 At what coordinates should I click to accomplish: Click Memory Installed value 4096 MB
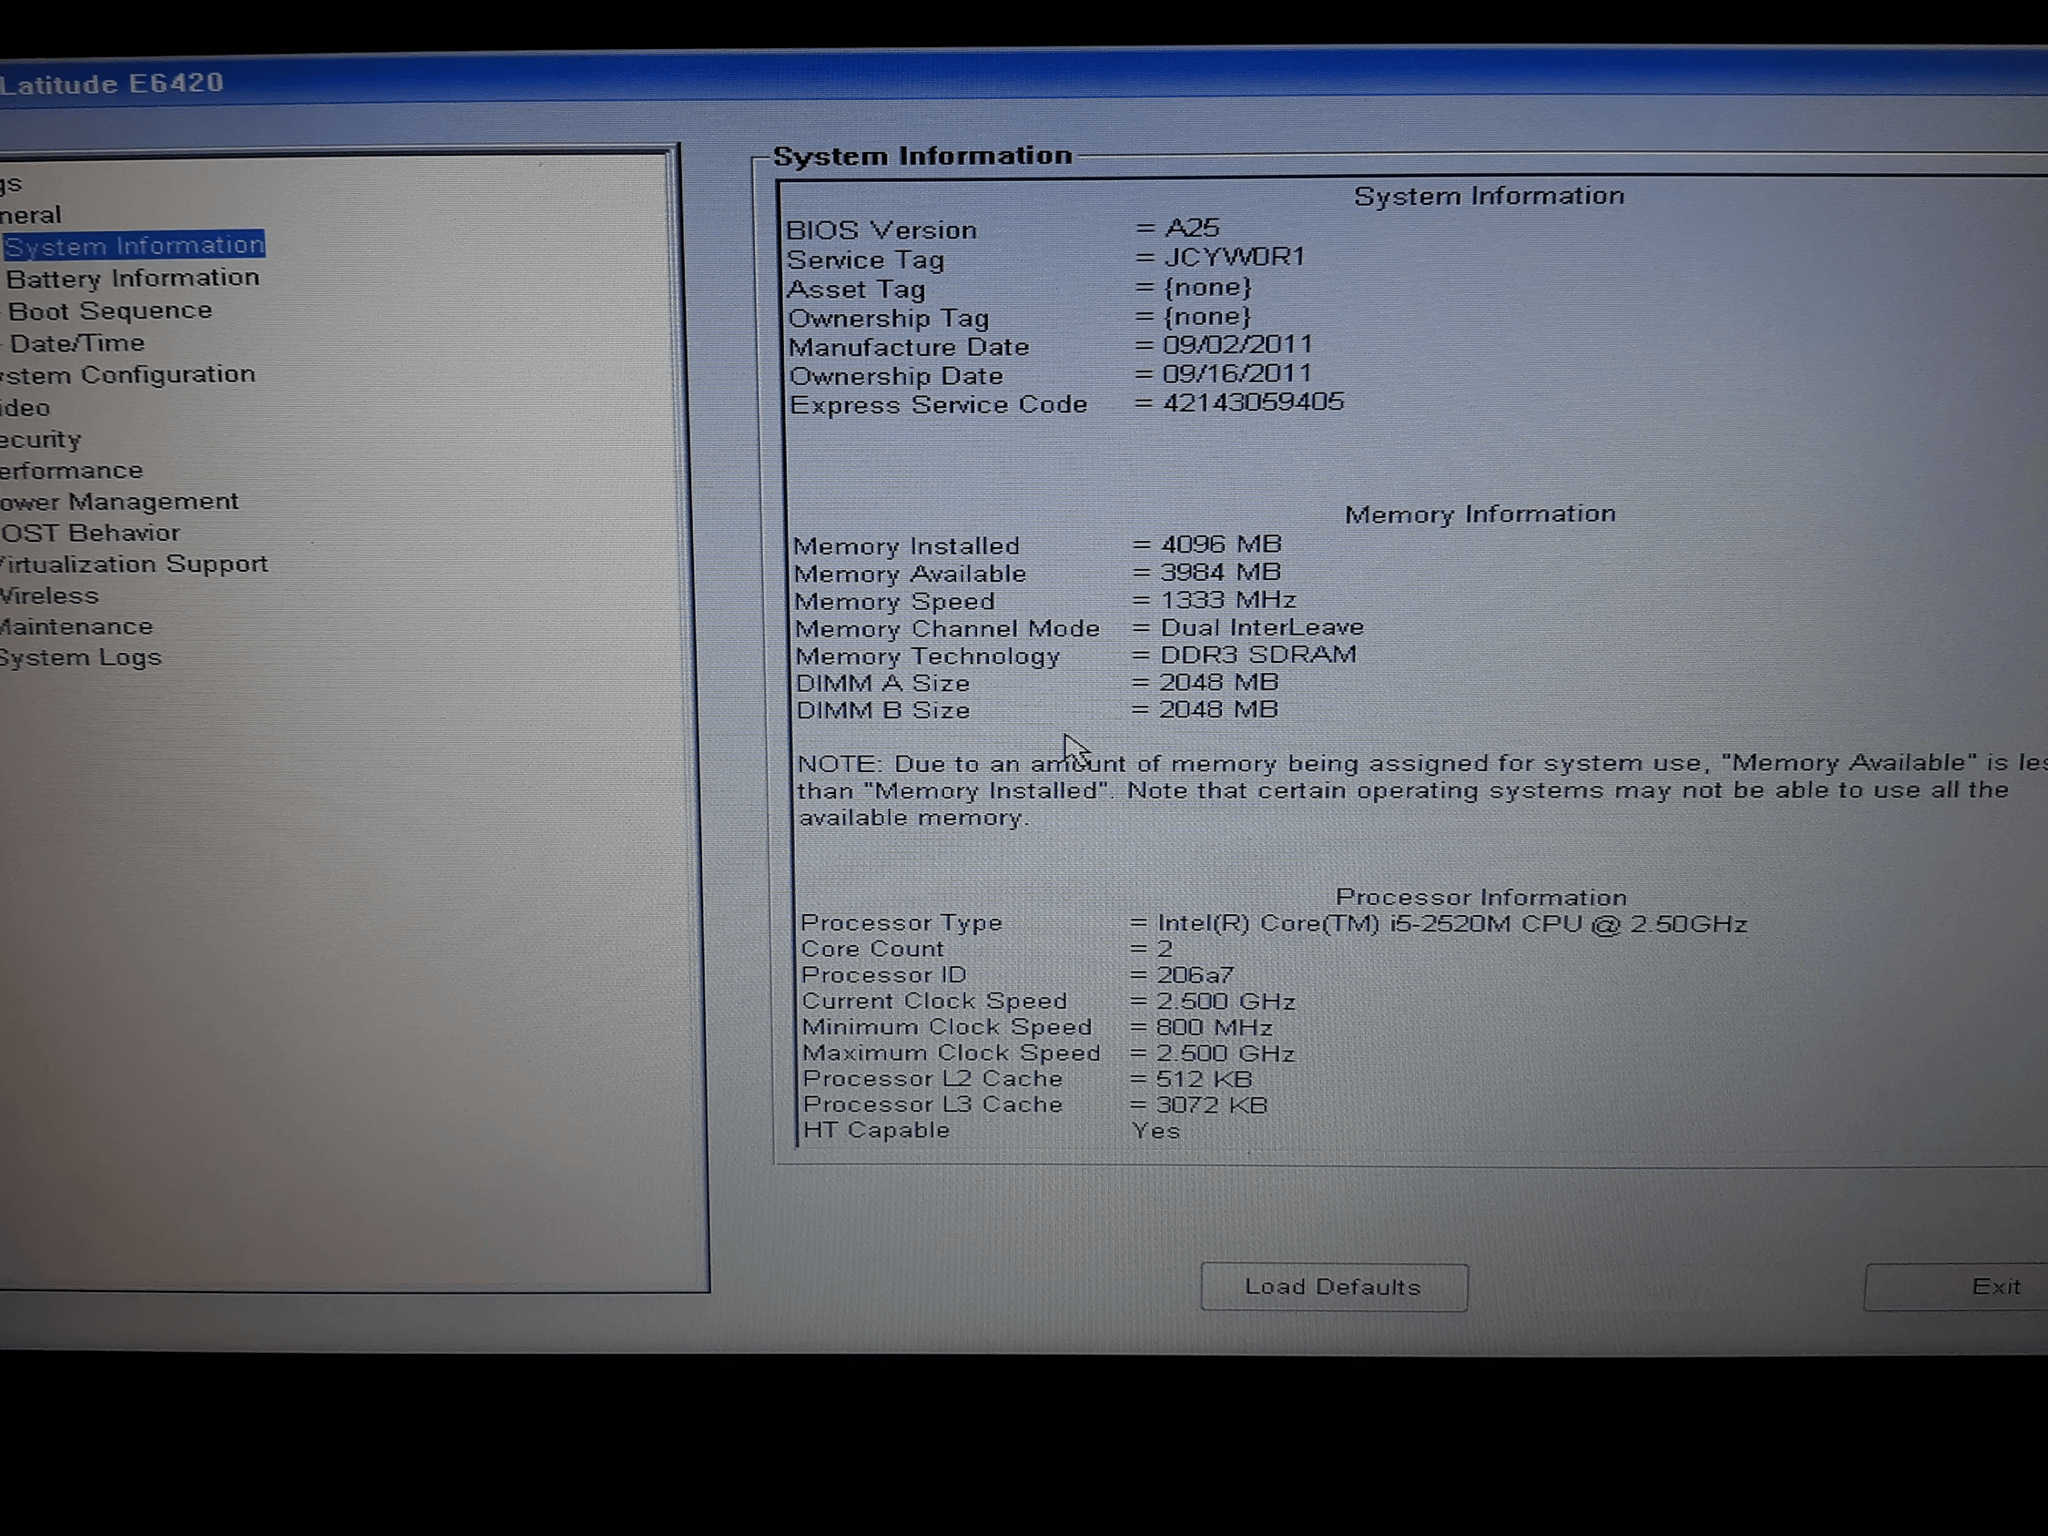point(1221,545)
